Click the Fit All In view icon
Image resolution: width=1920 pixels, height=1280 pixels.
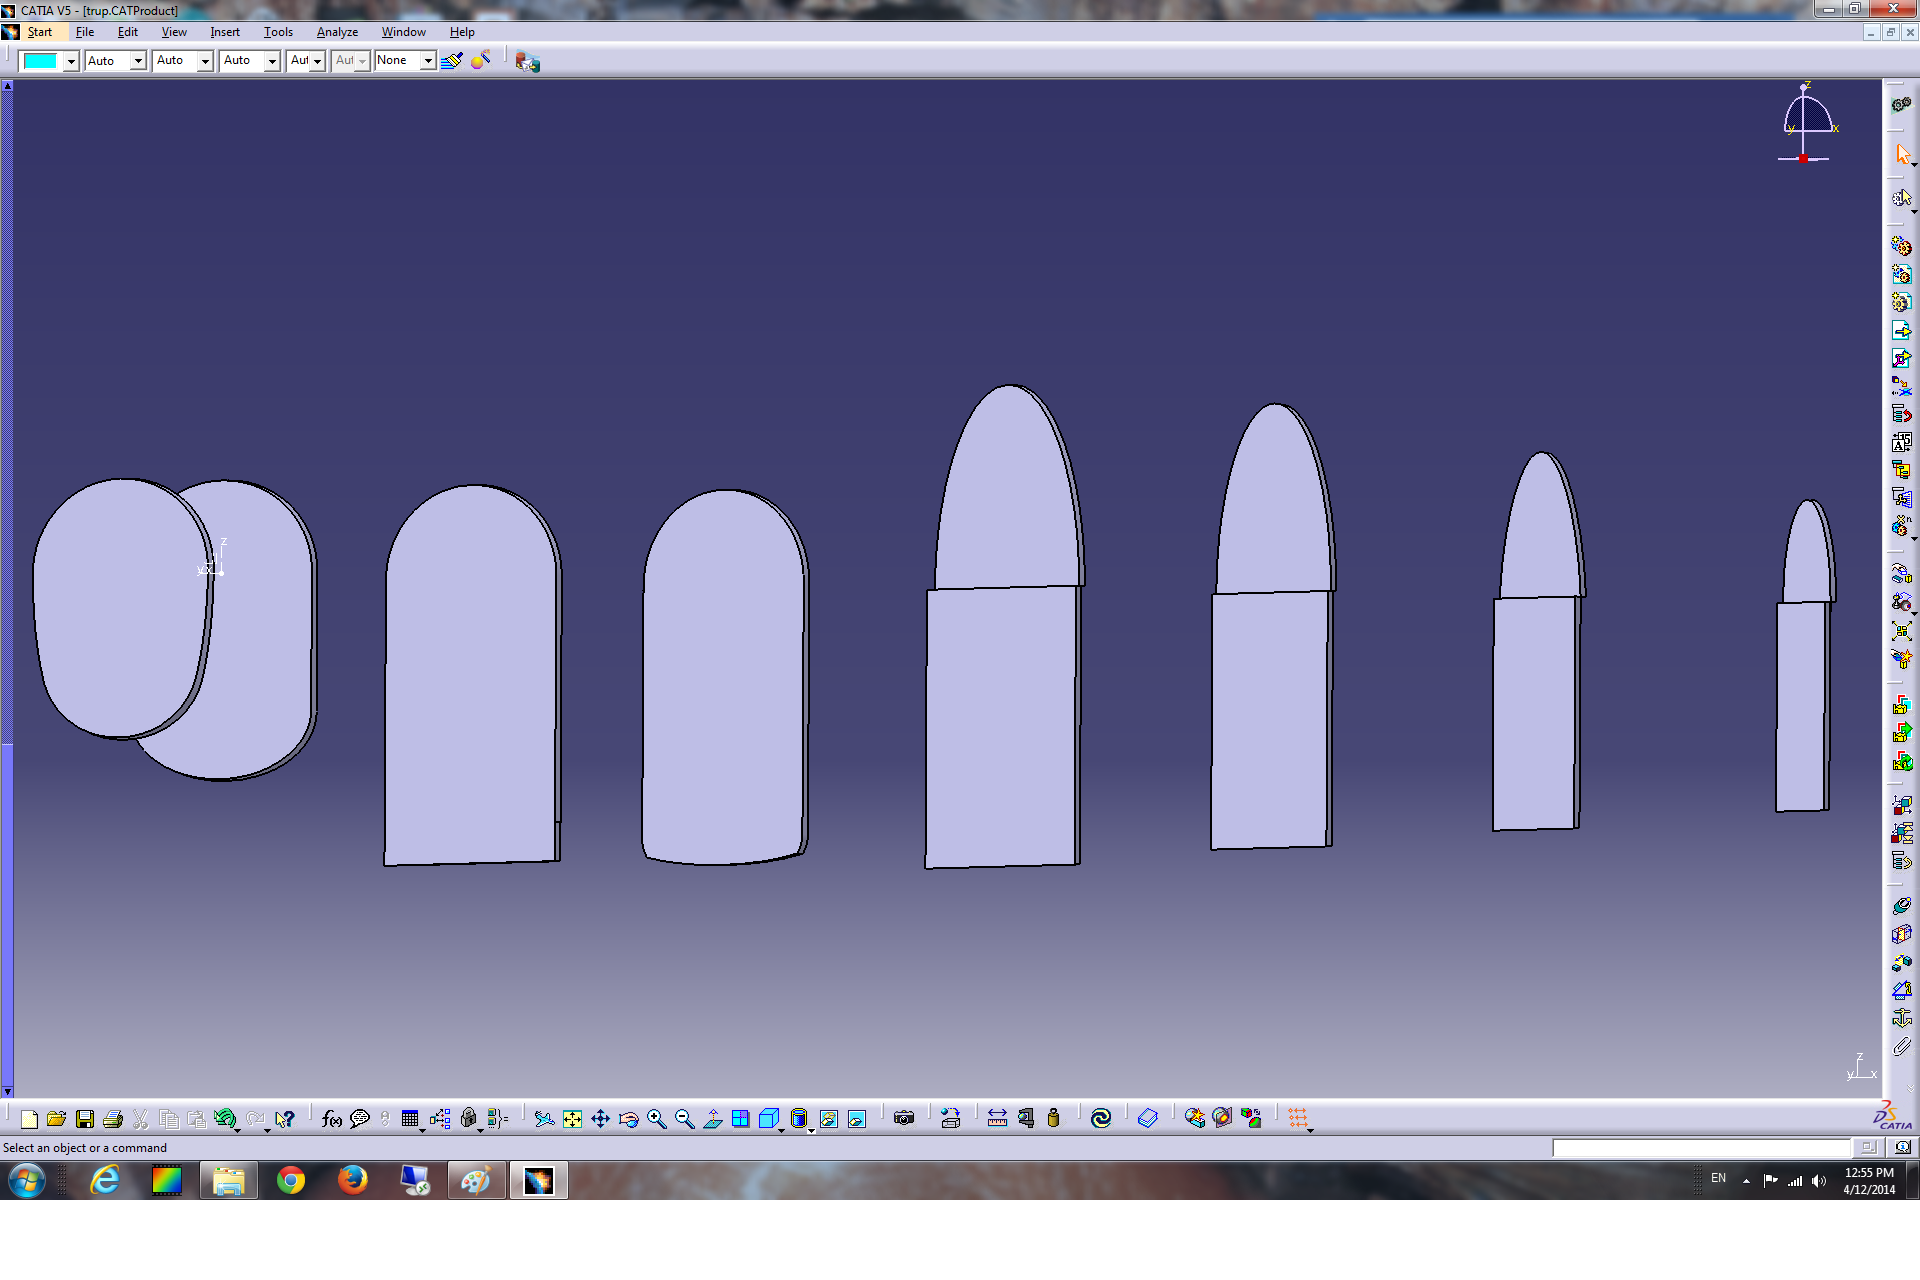point(572,1119)
